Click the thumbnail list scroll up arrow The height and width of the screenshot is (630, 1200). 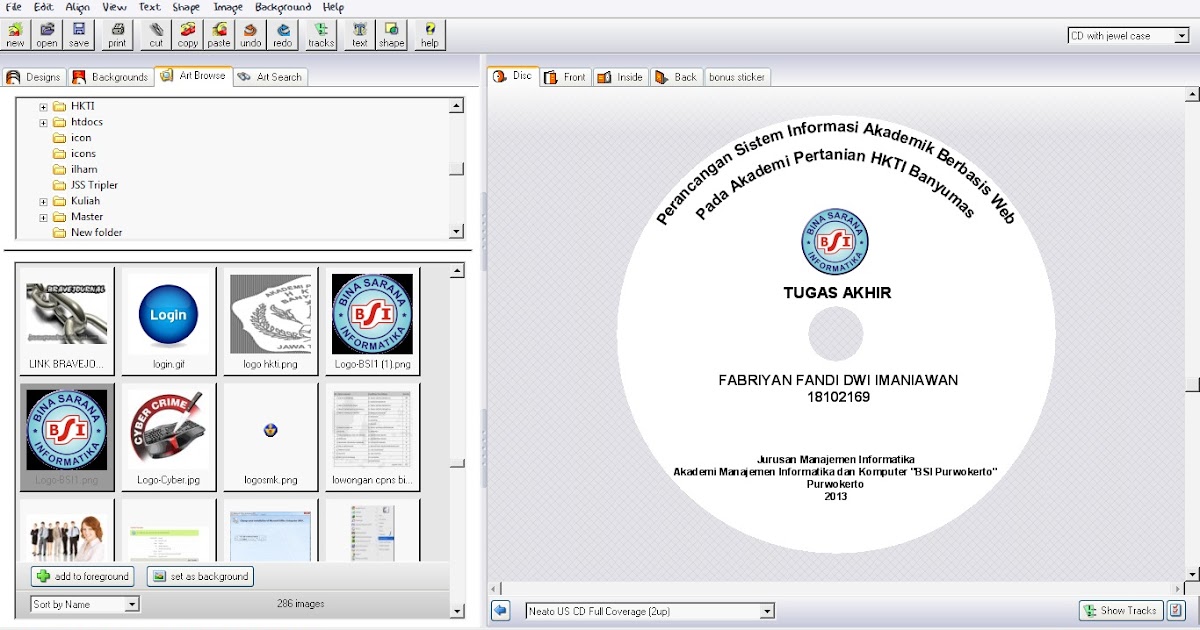click(x=457, y=271)
